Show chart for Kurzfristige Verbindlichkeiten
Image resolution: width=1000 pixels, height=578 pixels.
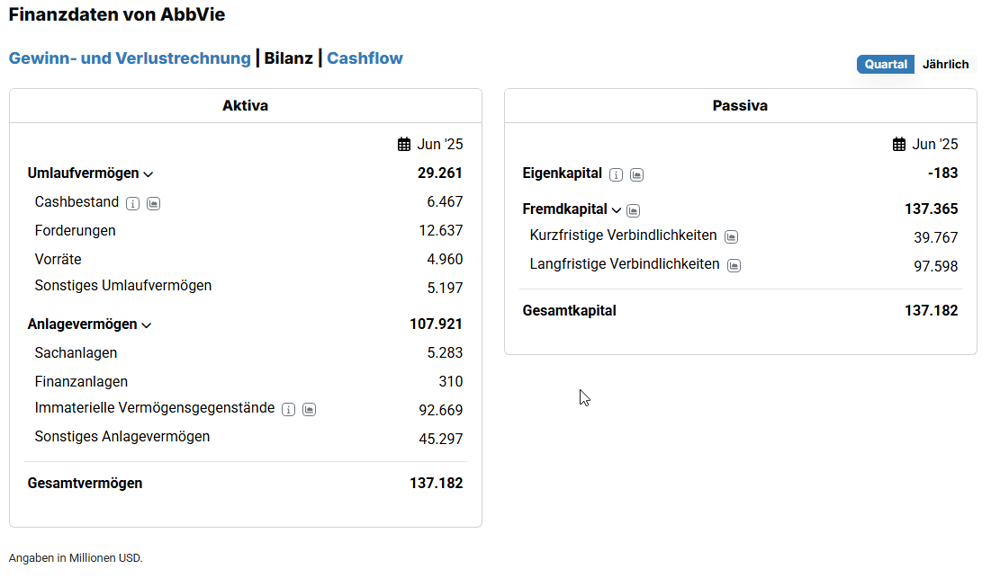732,237
